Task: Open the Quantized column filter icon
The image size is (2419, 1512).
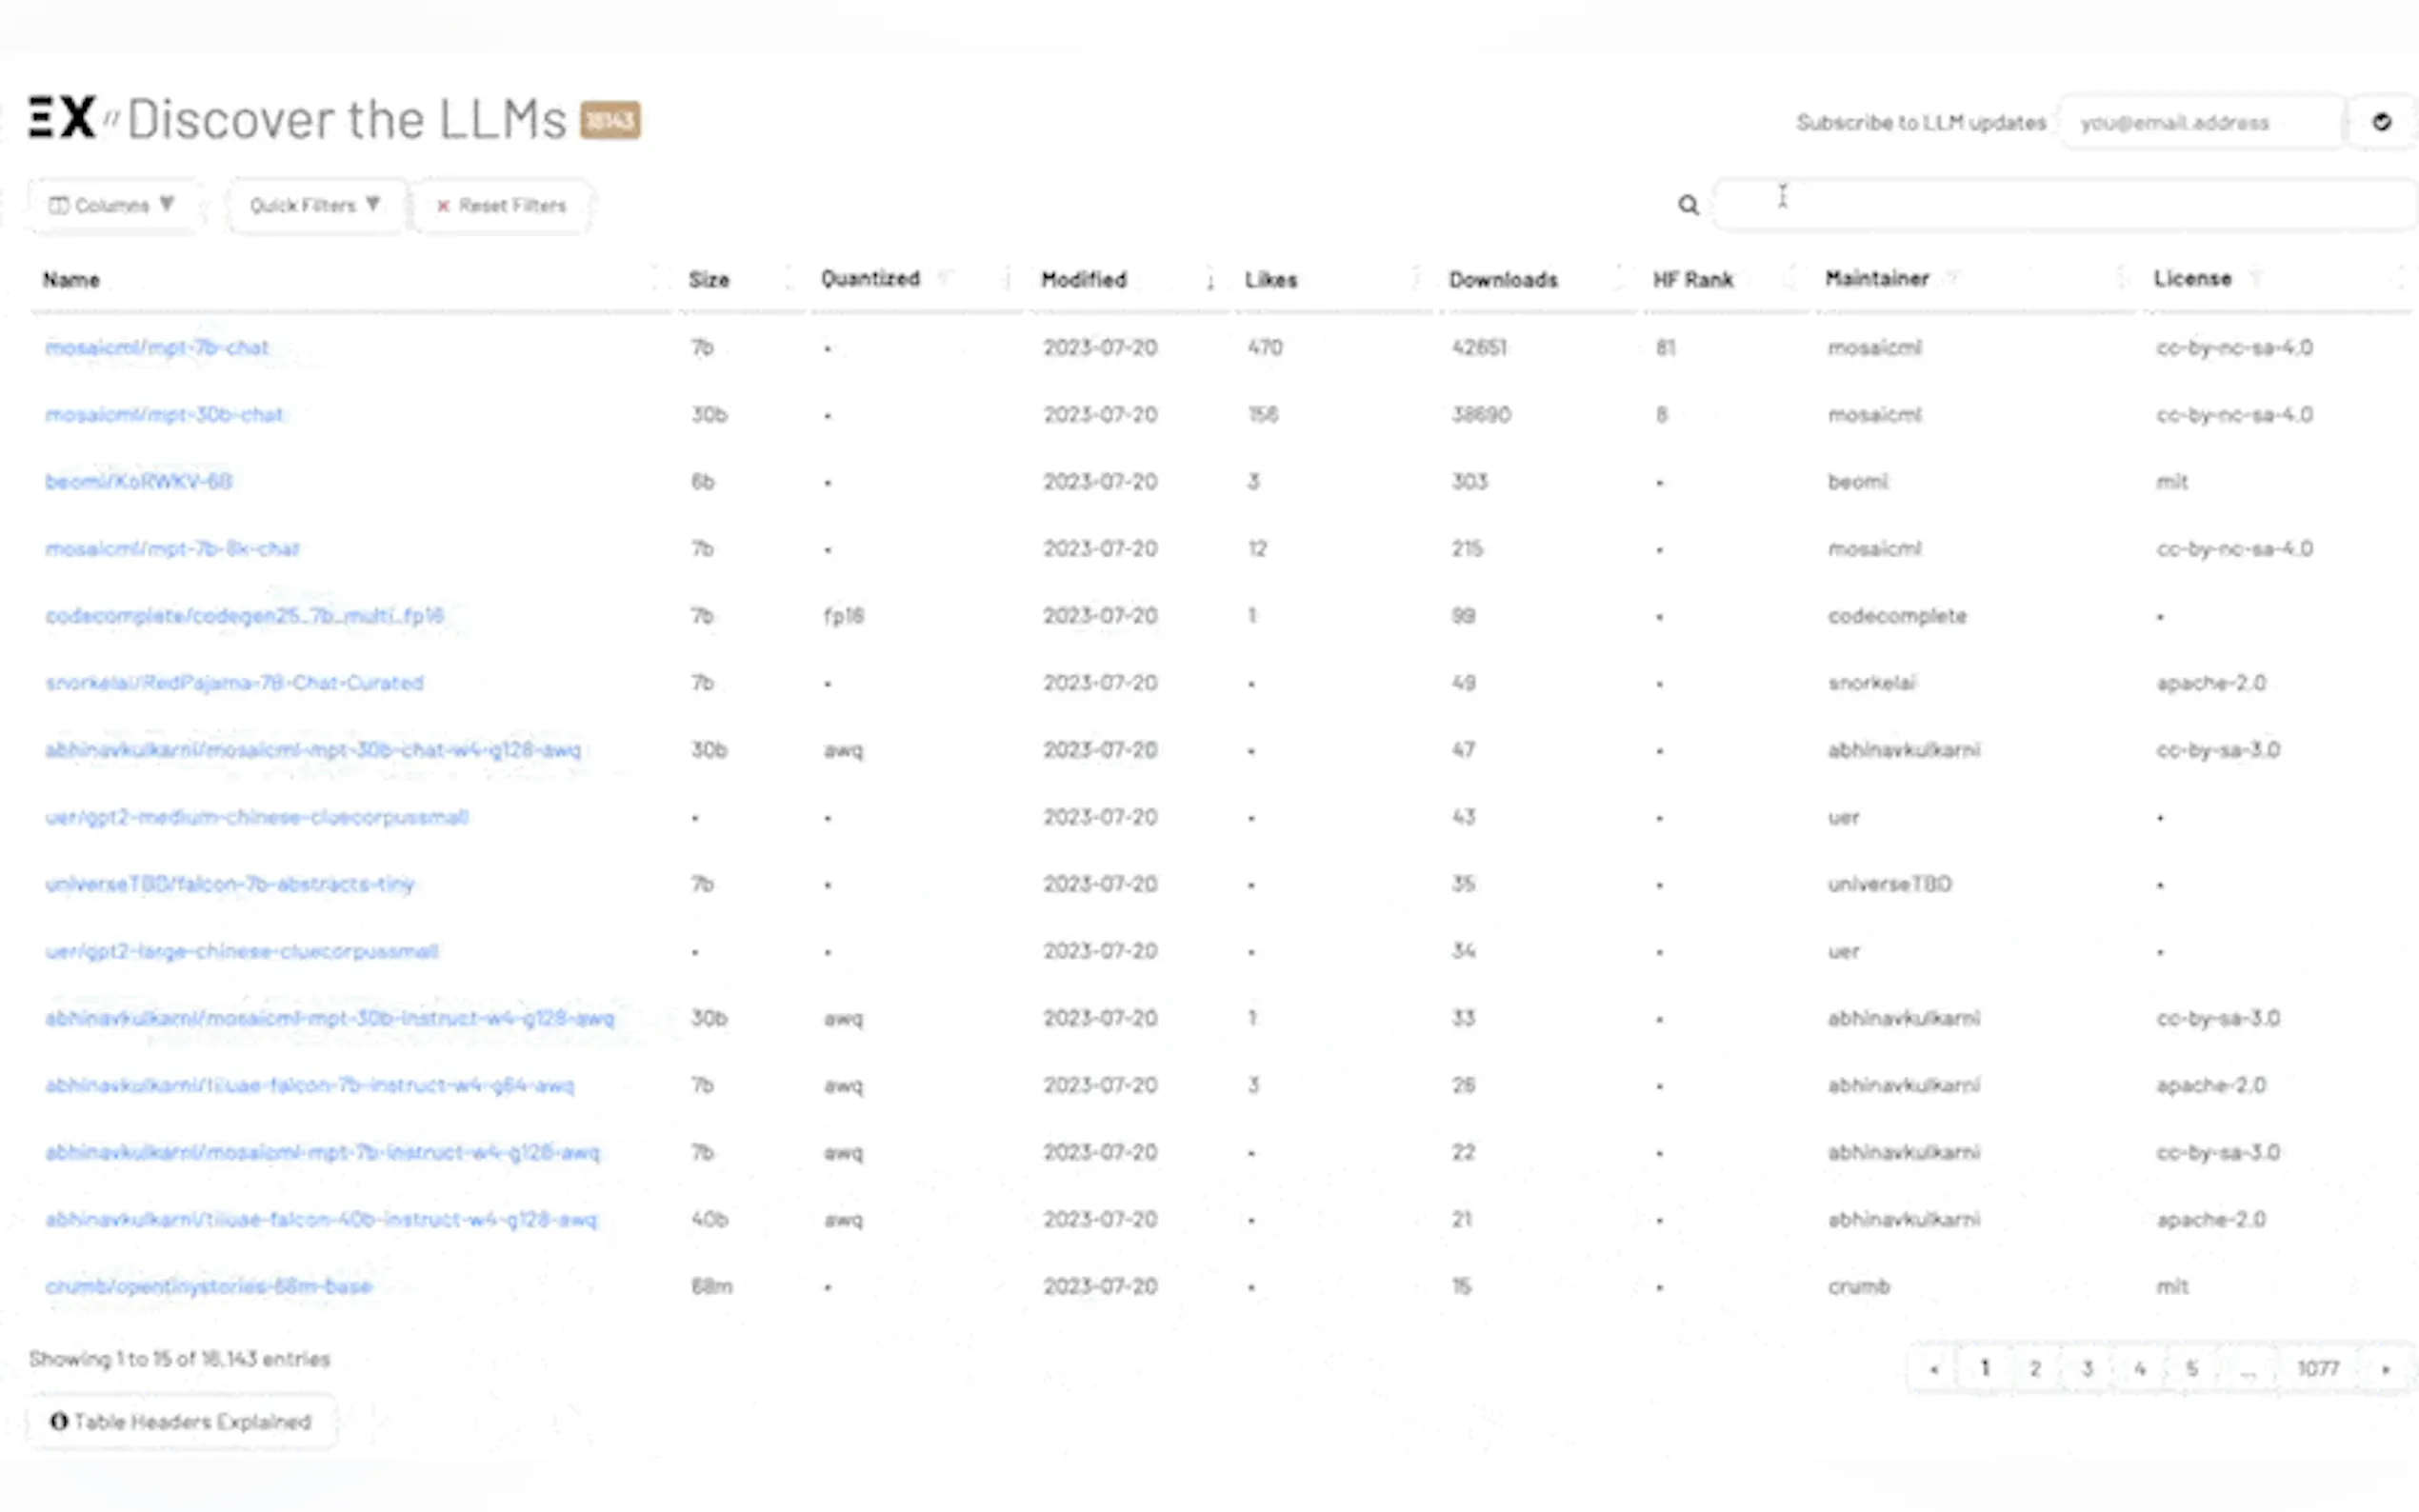Action: click(x=943, y=278)
